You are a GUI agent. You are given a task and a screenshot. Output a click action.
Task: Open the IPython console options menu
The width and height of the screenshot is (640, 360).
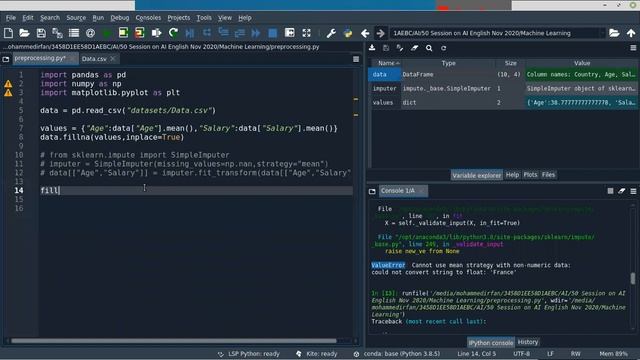click(x=633, y=191)
